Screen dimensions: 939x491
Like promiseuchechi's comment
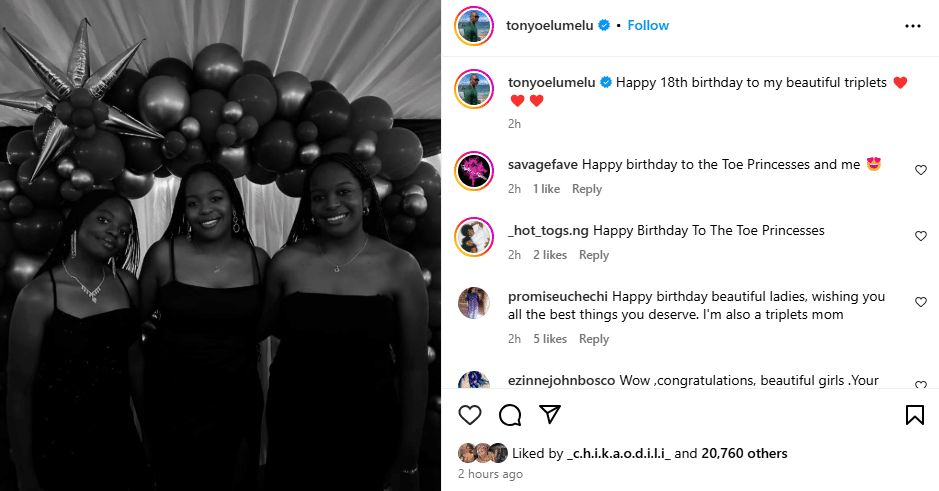point(921,302)
